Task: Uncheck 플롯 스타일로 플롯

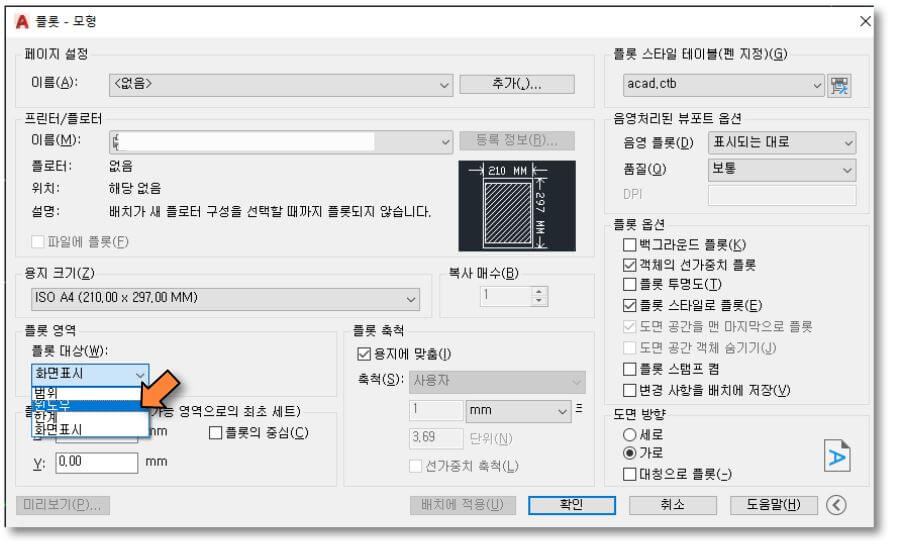Action: (x=629, y=305)
